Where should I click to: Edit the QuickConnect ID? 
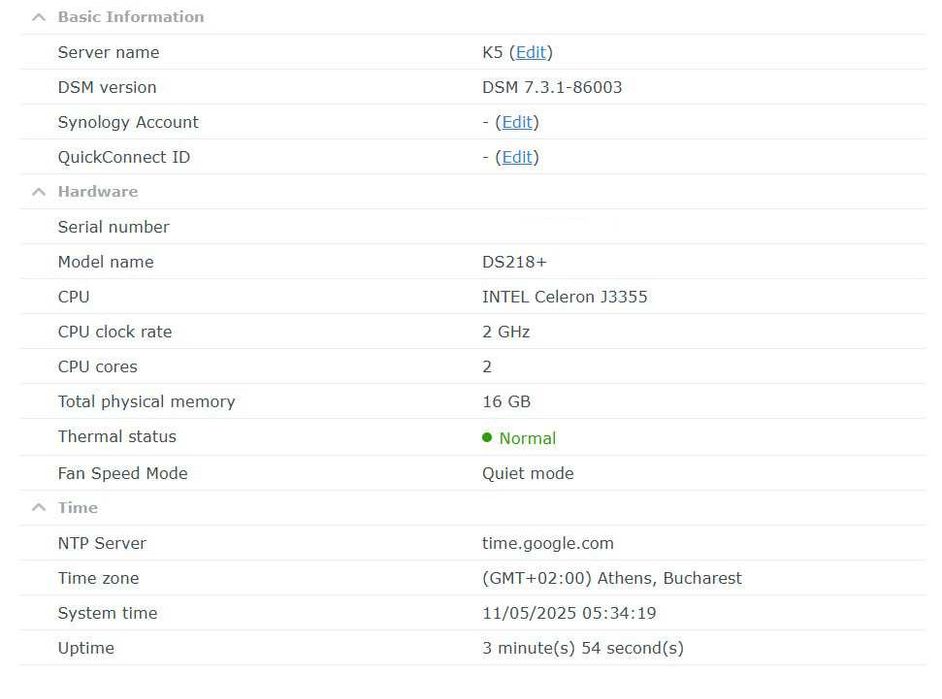point(517,157)
